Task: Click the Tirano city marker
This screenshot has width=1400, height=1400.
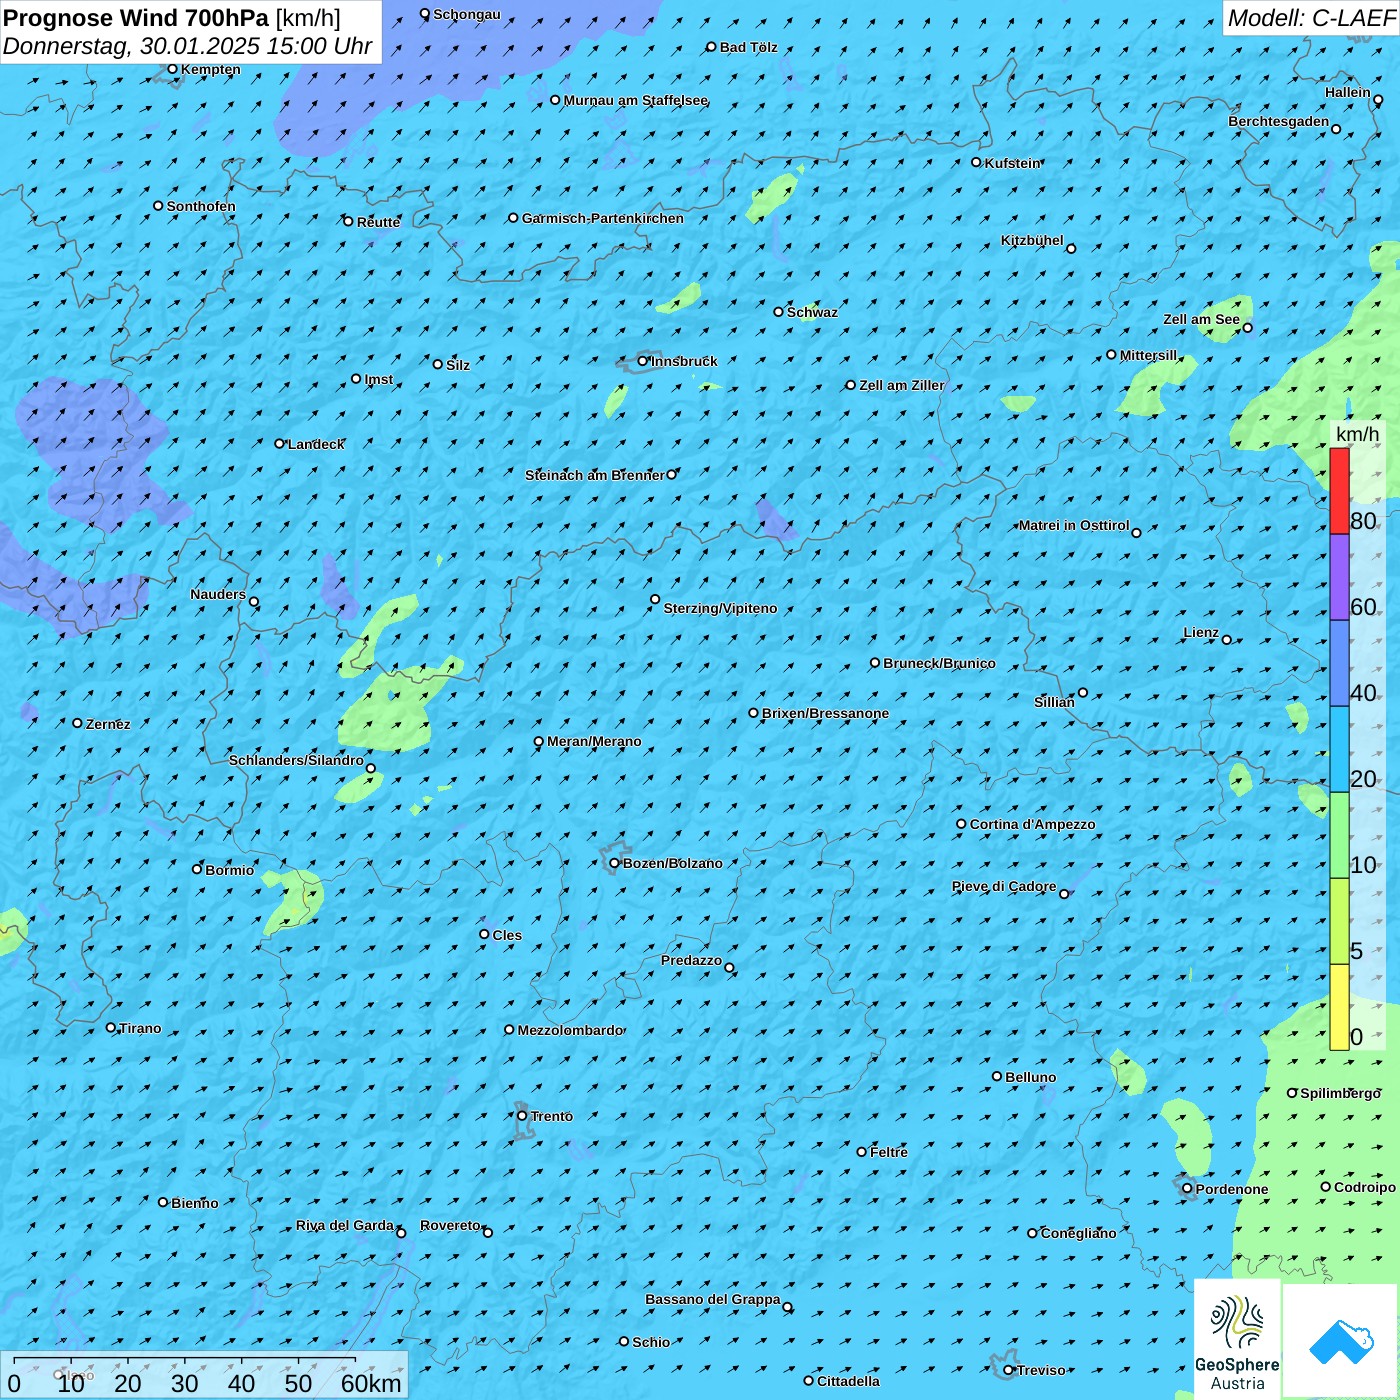Action: click(111, 1027)
